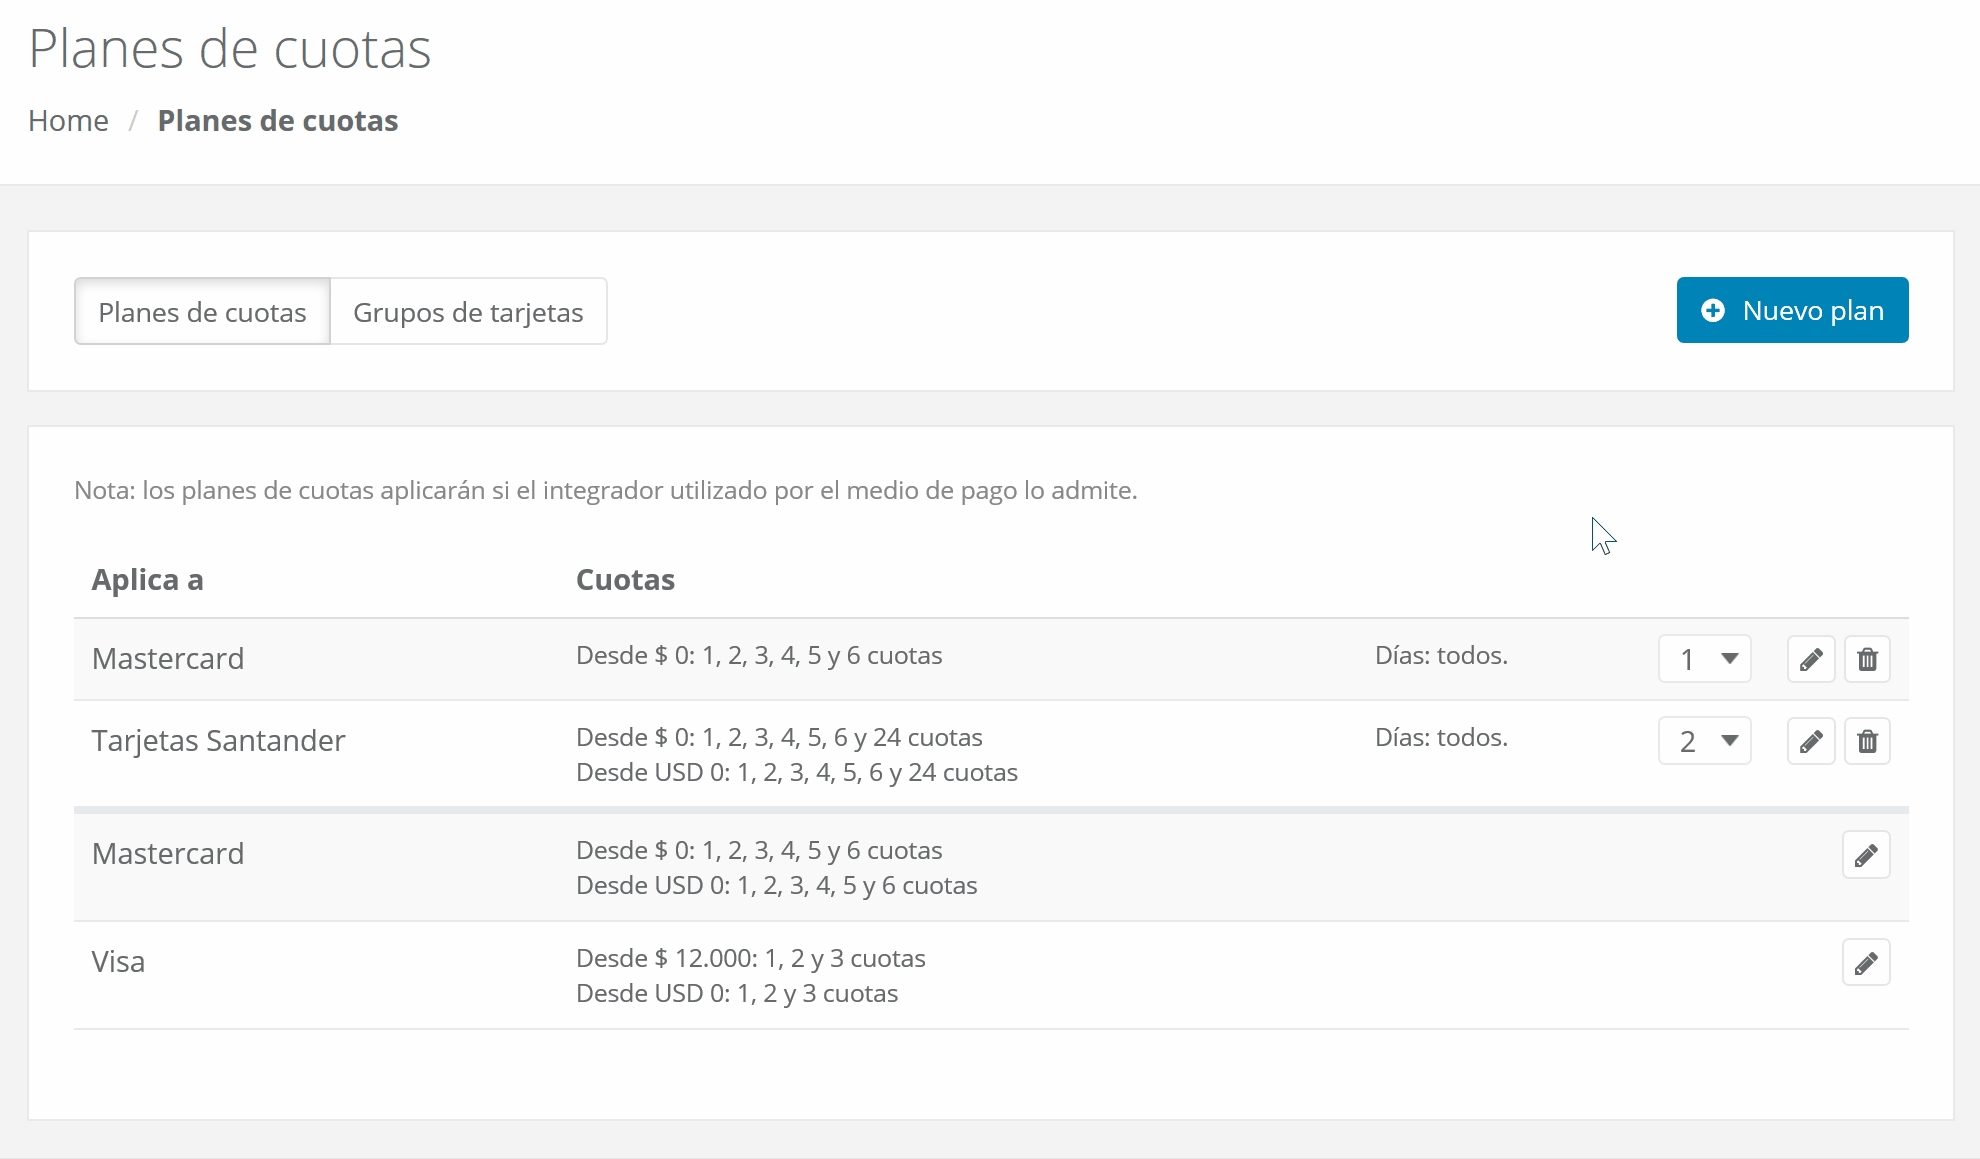1980x1159 pixels.
Task: Click Días: todos text in Mastercard row
Action: (1441, 656)
